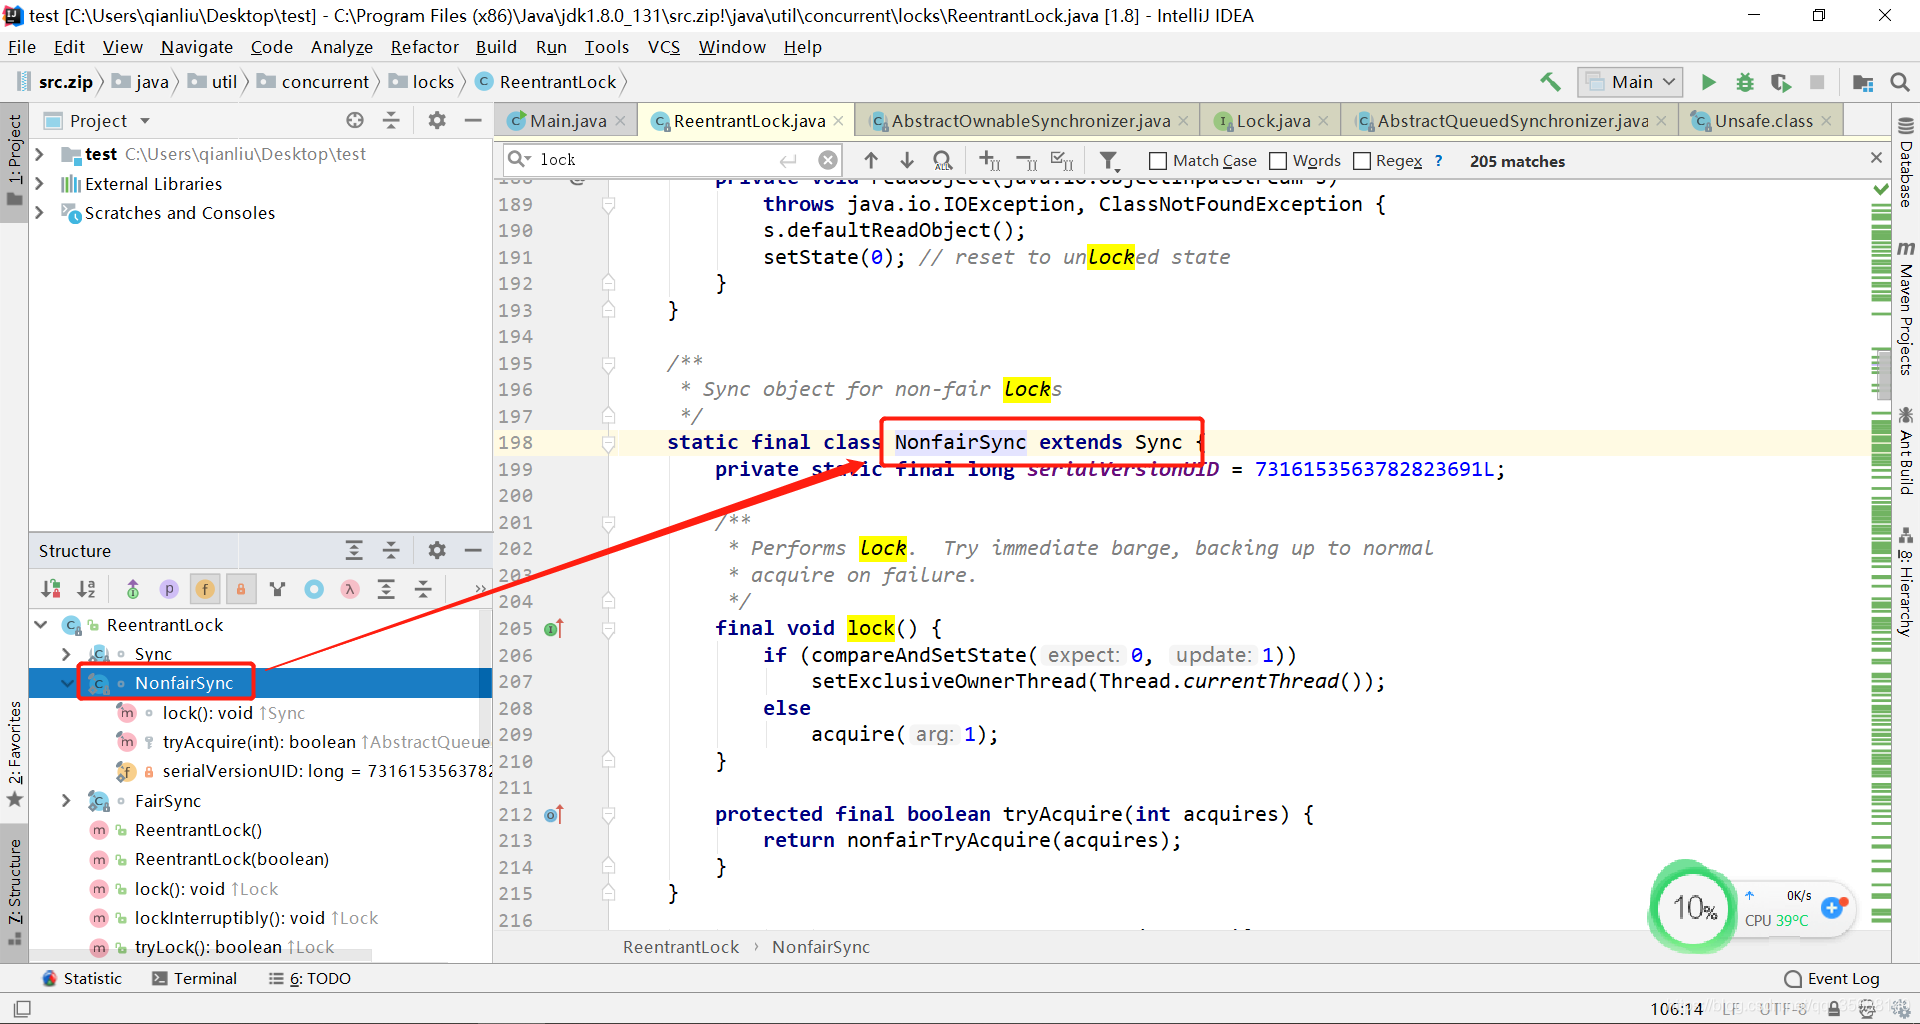Screen dimensions: 1920x1024
Task: Open TODO tool window
Action: 310,979
